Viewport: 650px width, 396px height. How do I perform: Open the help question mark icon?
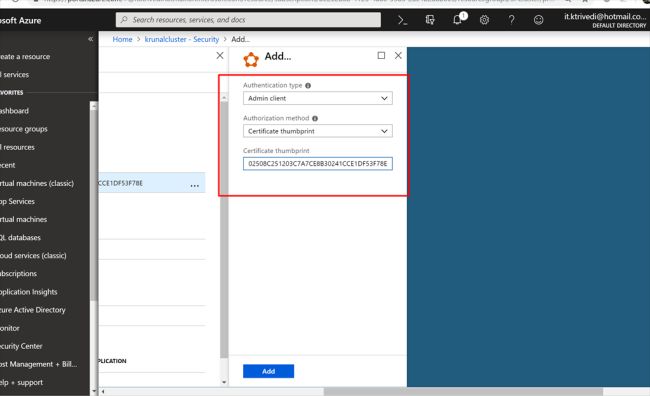pyautogui.click(x=512, y=19)
